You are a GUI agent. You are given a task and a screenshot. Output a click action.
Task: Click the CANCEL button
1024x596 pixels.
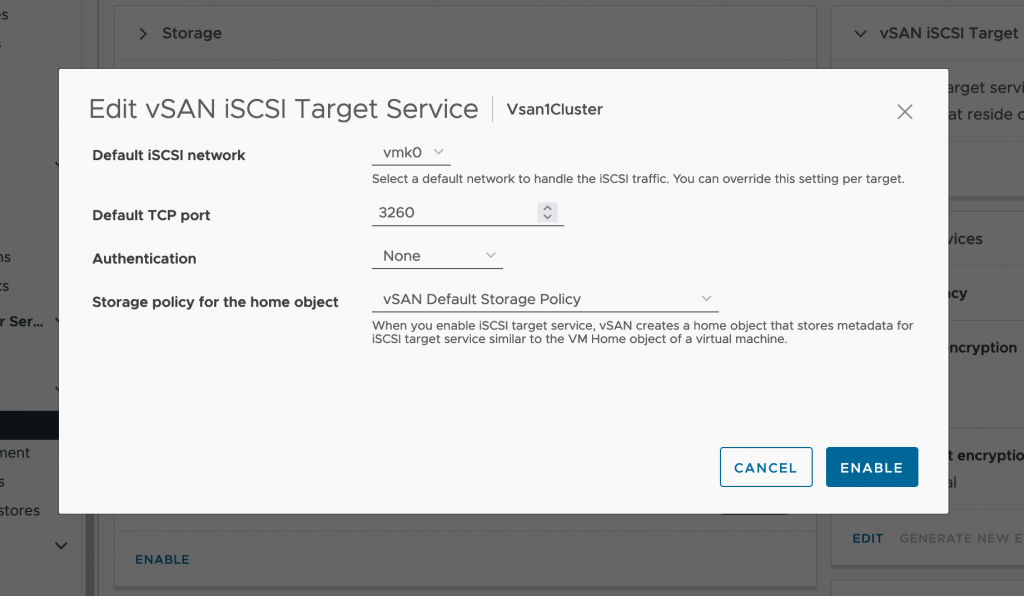point(766,467)
